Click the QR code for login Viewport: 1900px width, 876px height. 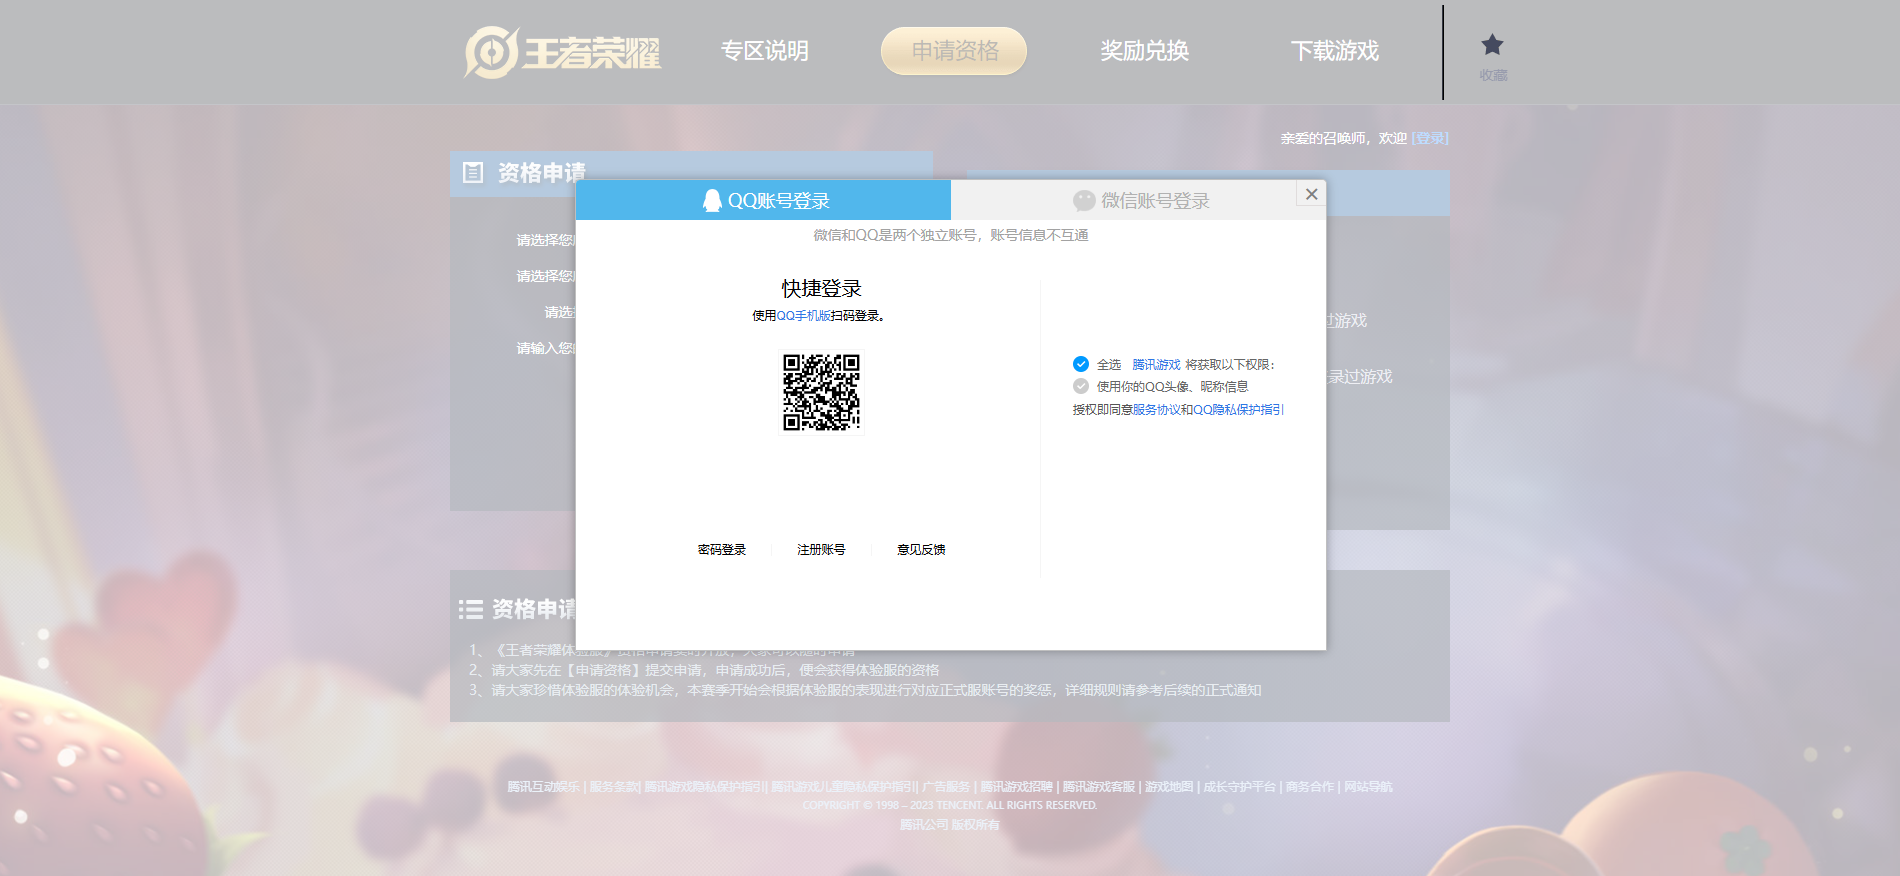tap(821, 392)
